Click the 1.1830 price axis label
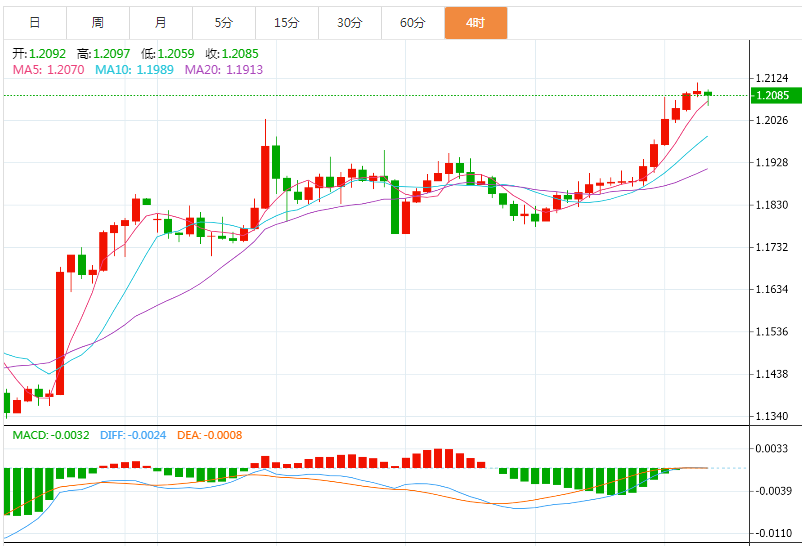This screenshot has height=546, width=802. [772, 205]
